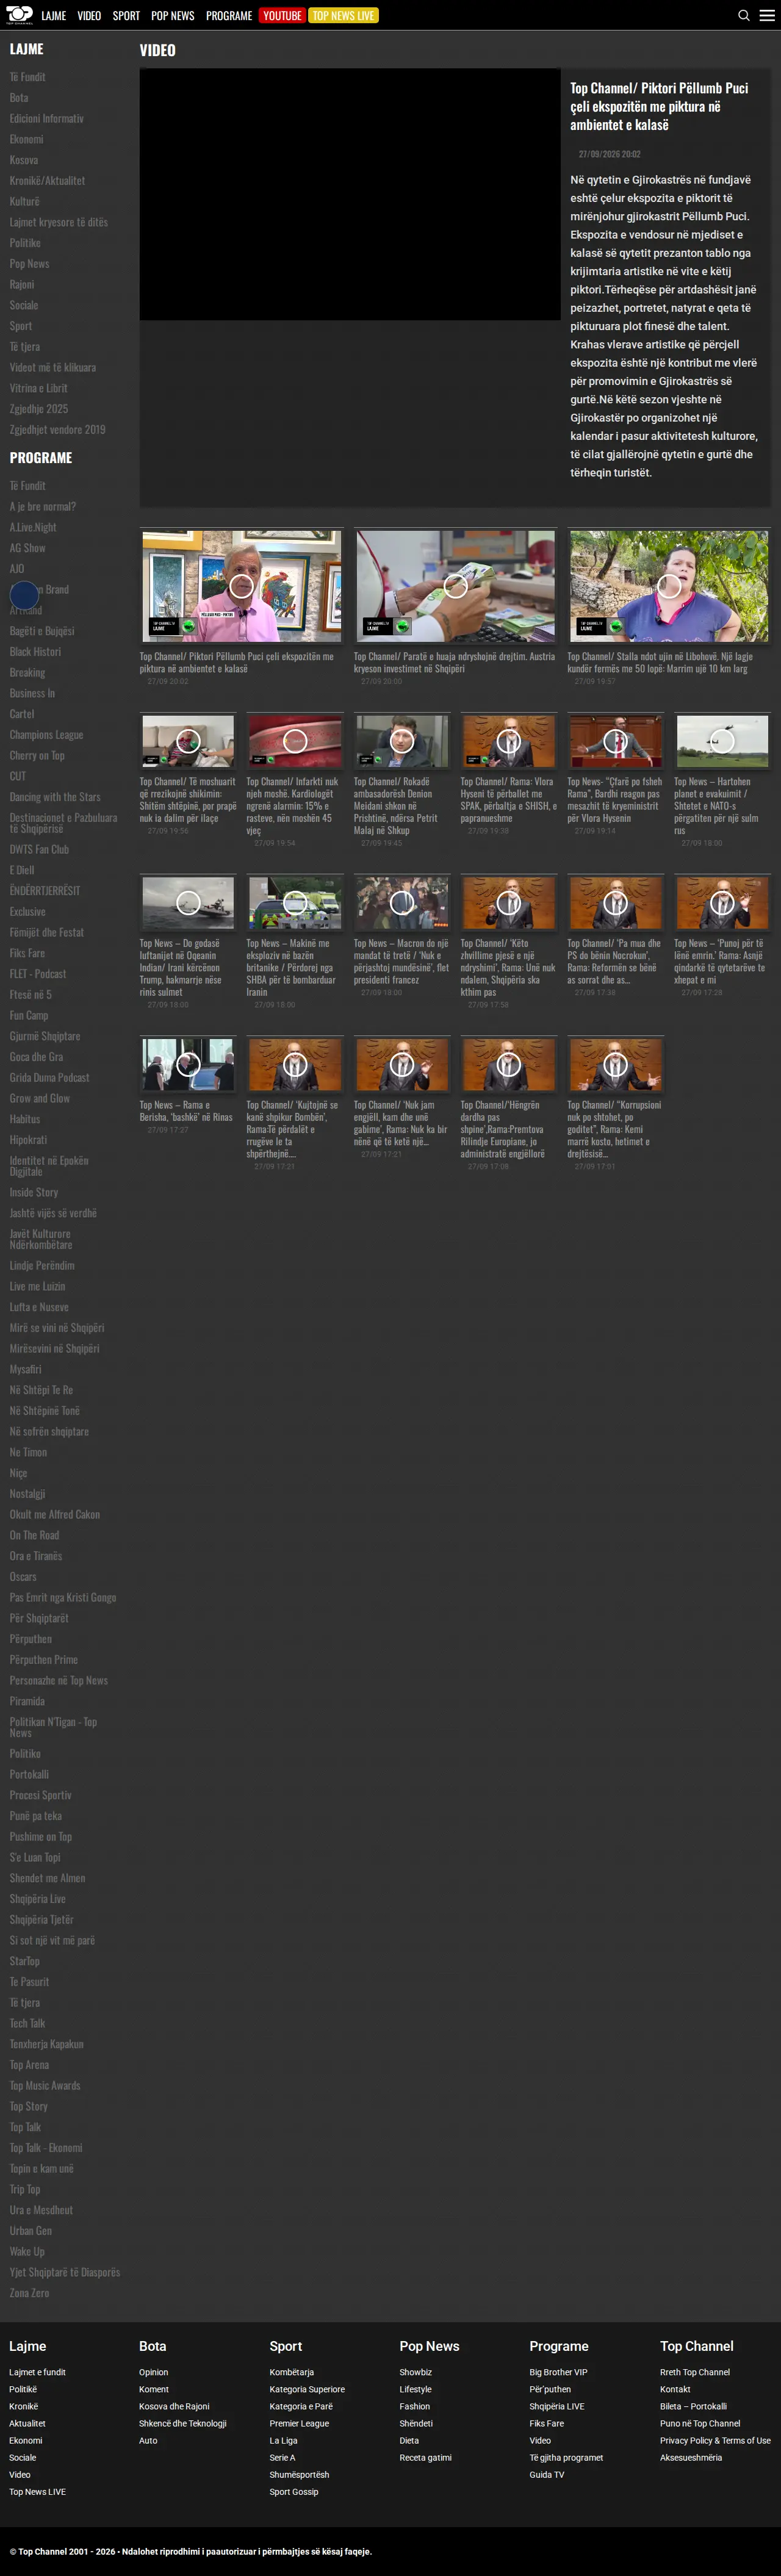
Task: Open the Kosova category in sidebar
Action: click(x=24, y=160)
